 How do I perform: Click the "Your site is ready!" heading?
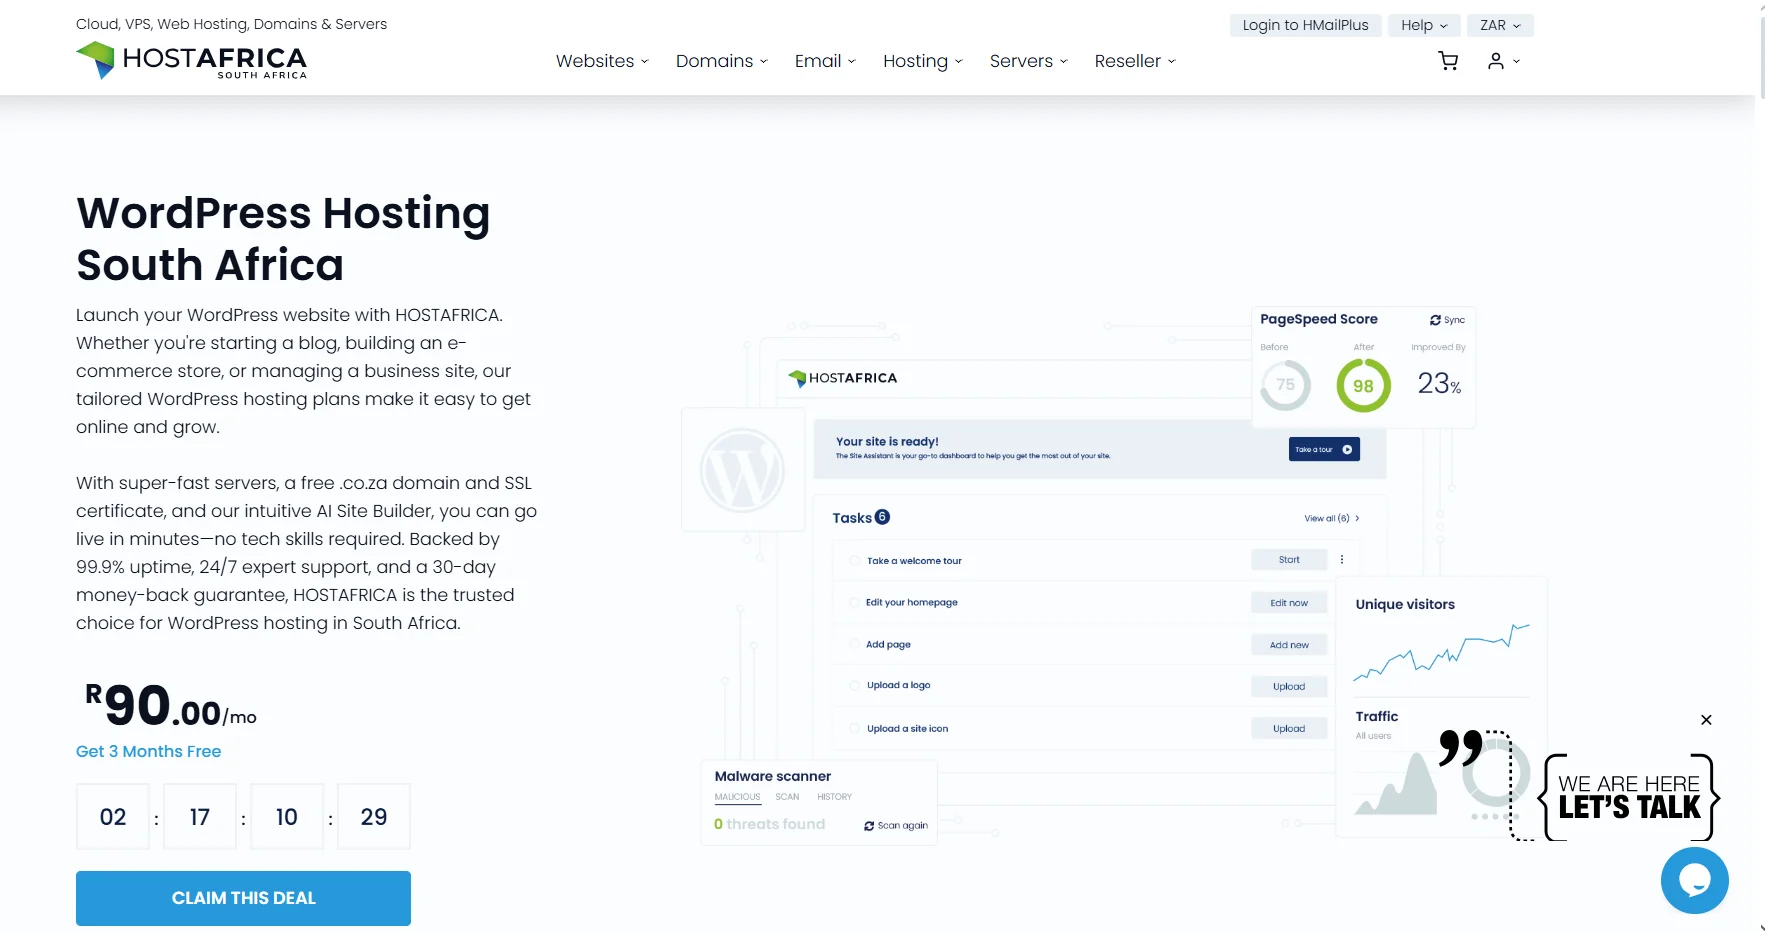(887, 441)
